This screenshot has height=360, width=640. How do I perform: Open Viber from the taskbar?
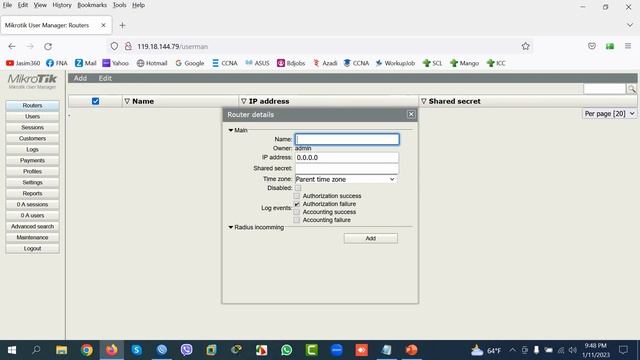[x=187, y=350]
